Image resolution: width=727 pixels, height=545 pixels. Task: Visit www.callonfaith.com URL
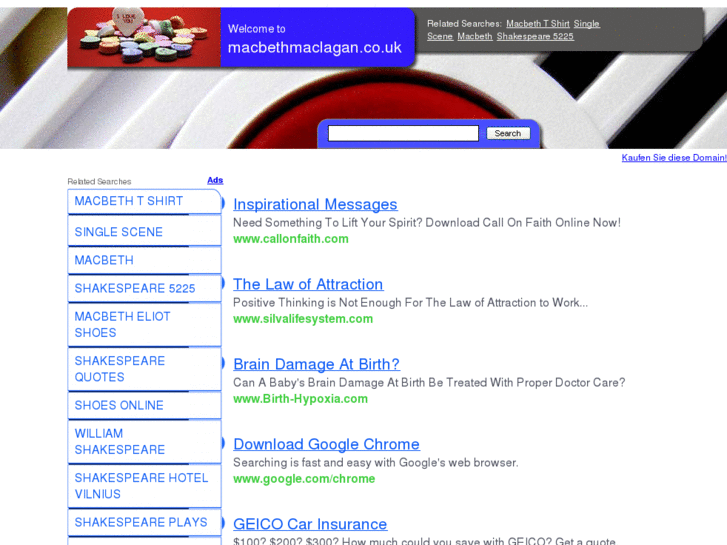pos(291,239)
